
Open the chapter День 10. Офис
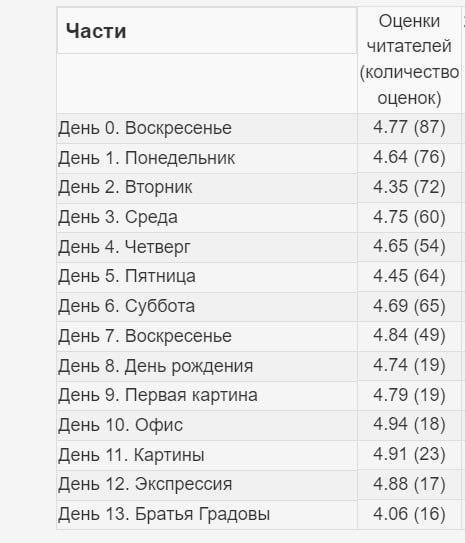click(x=120, y=425)
